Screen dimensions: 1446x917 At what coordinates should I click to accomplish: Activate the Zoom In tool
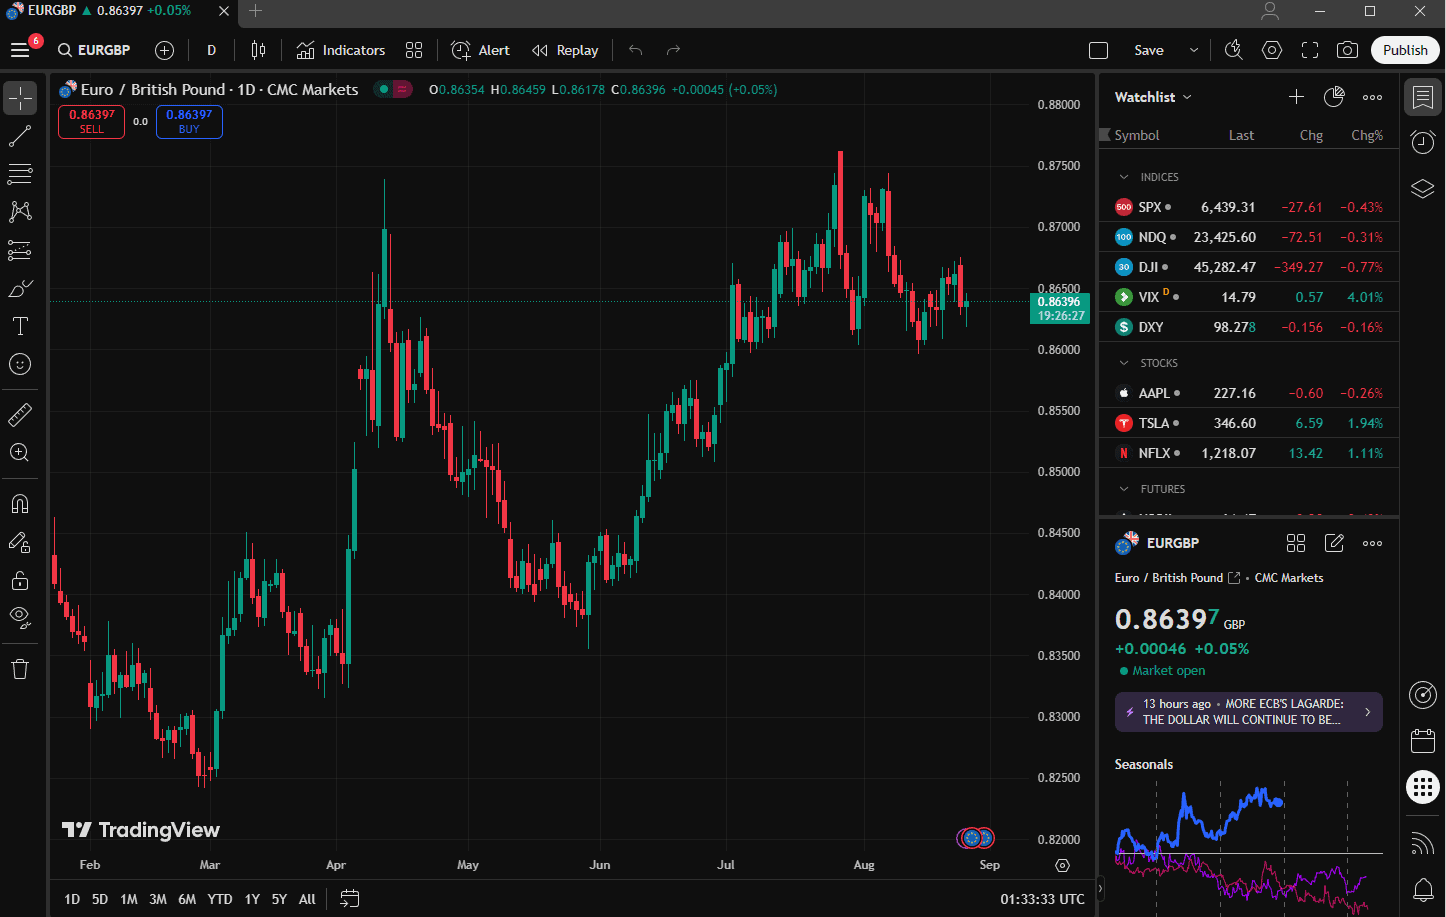click(x=20, y=453)
